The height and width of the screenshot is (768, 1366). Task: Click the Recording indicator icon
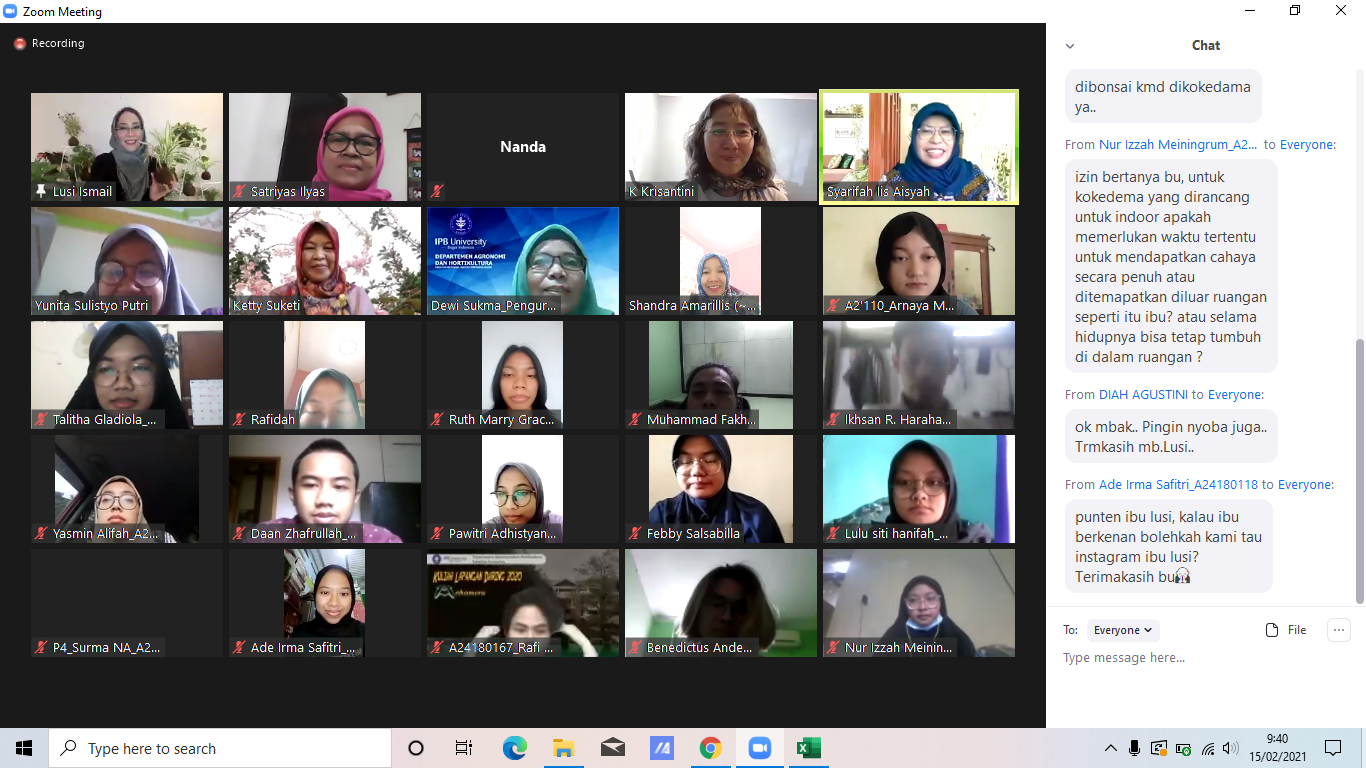[20, 44]
